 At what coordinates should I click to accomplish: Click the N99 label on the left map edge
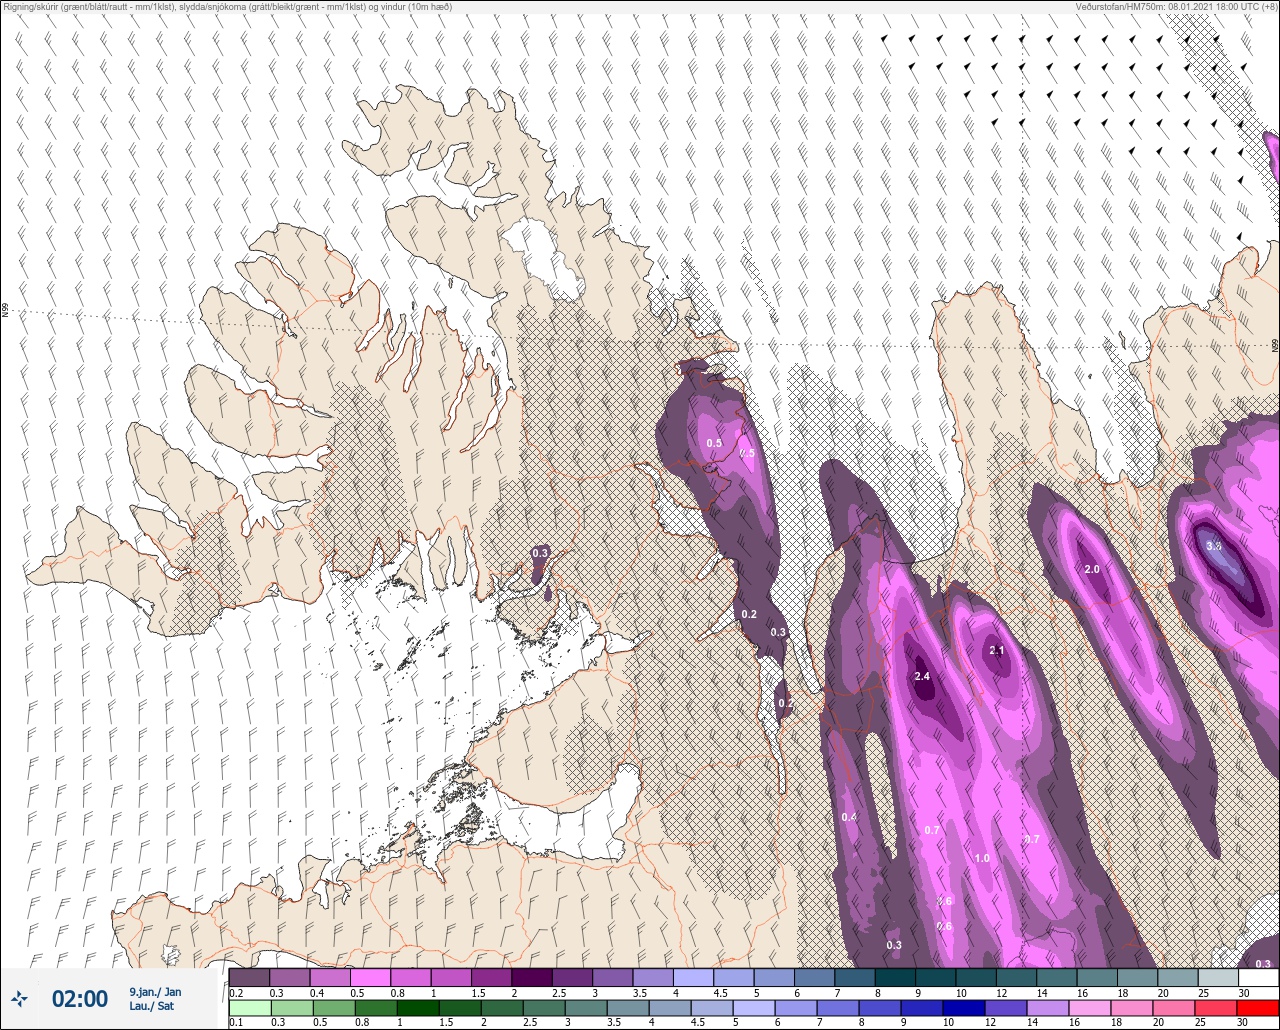tap(5, 311)
